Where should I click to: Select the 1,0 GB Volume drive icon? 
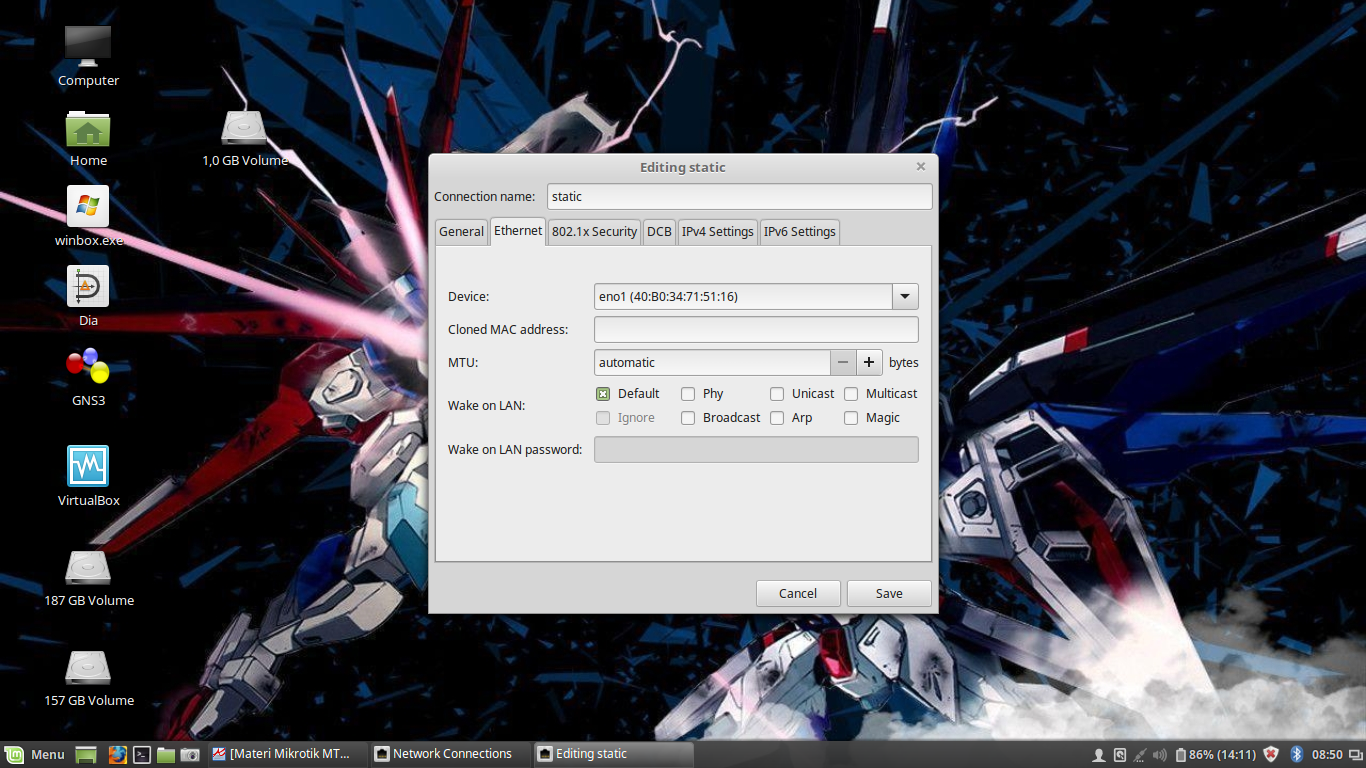coord(244,129)
